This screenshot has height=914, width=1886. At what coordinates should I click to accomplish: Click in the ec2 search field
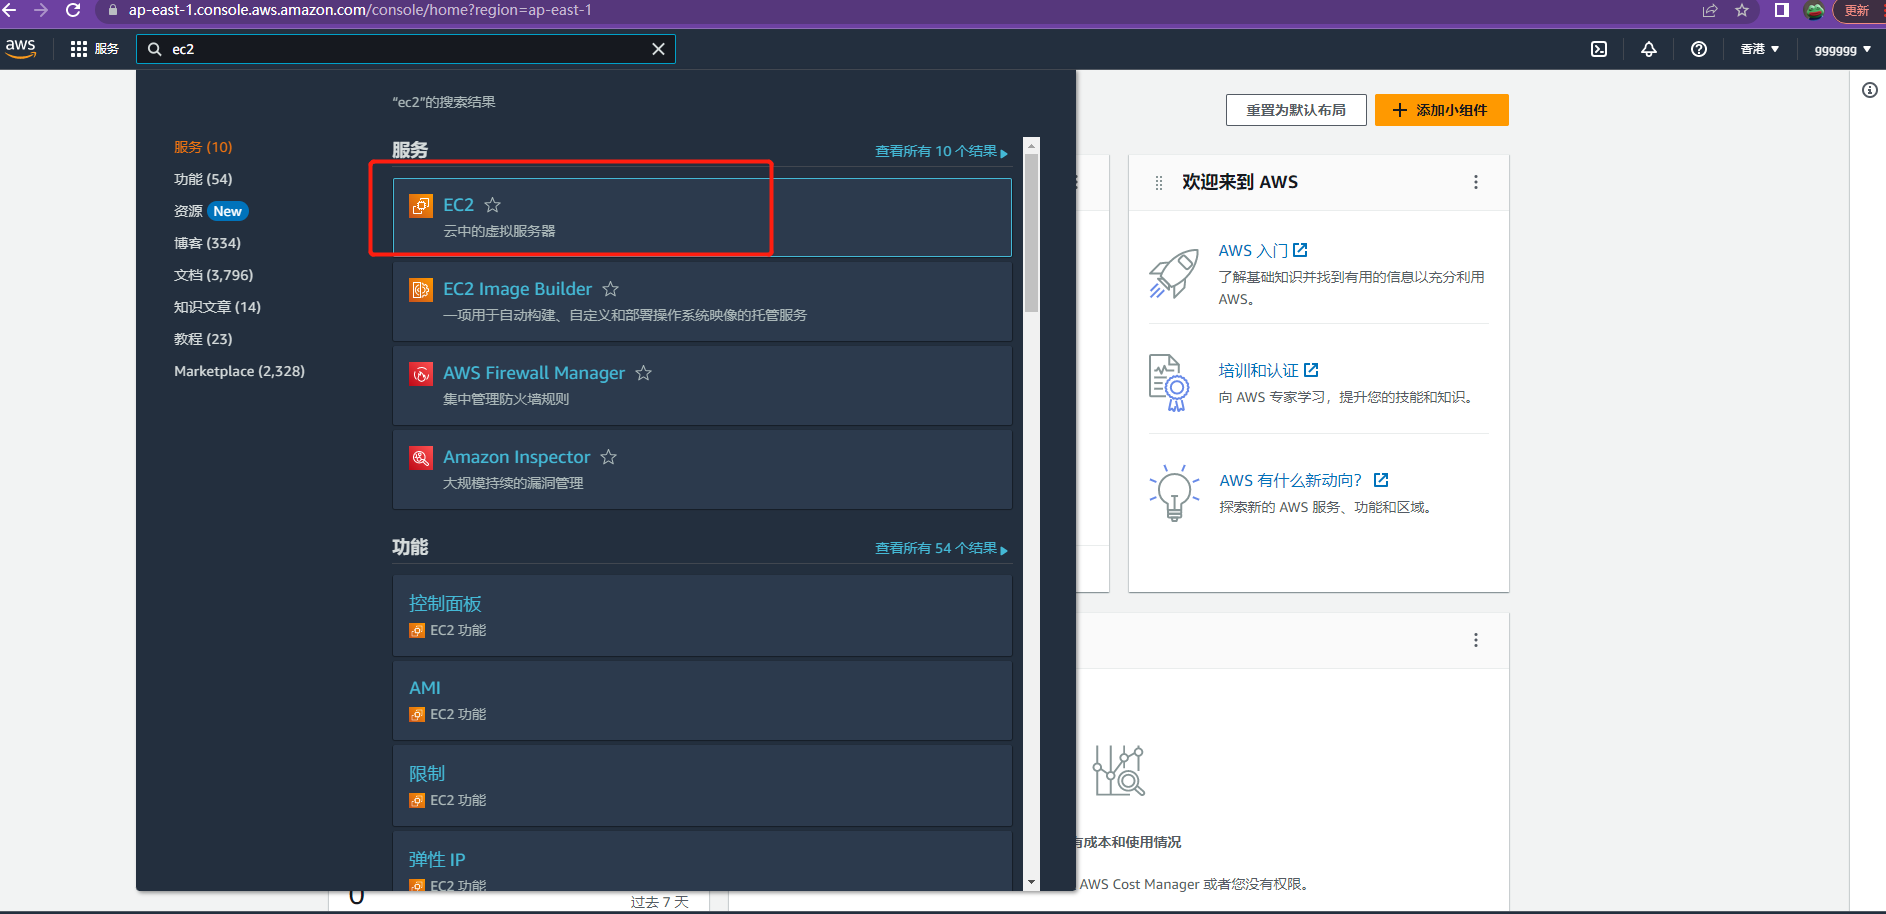405,49
